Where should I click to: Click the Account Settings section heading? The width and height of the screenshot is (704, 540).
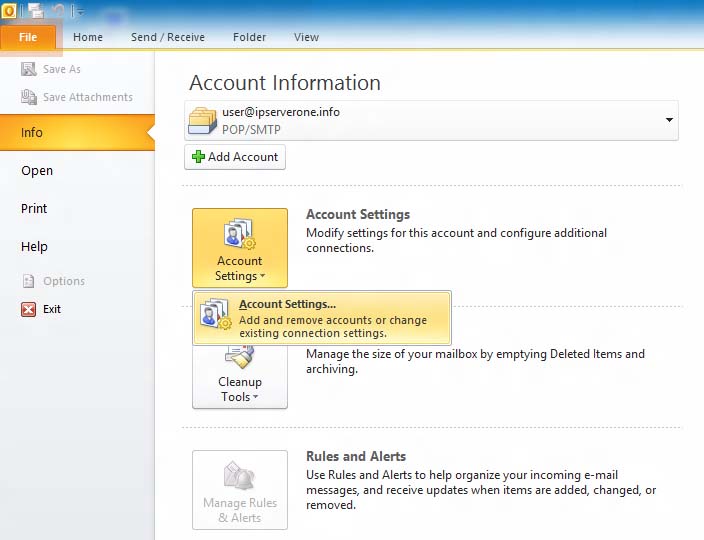(358, 215)
